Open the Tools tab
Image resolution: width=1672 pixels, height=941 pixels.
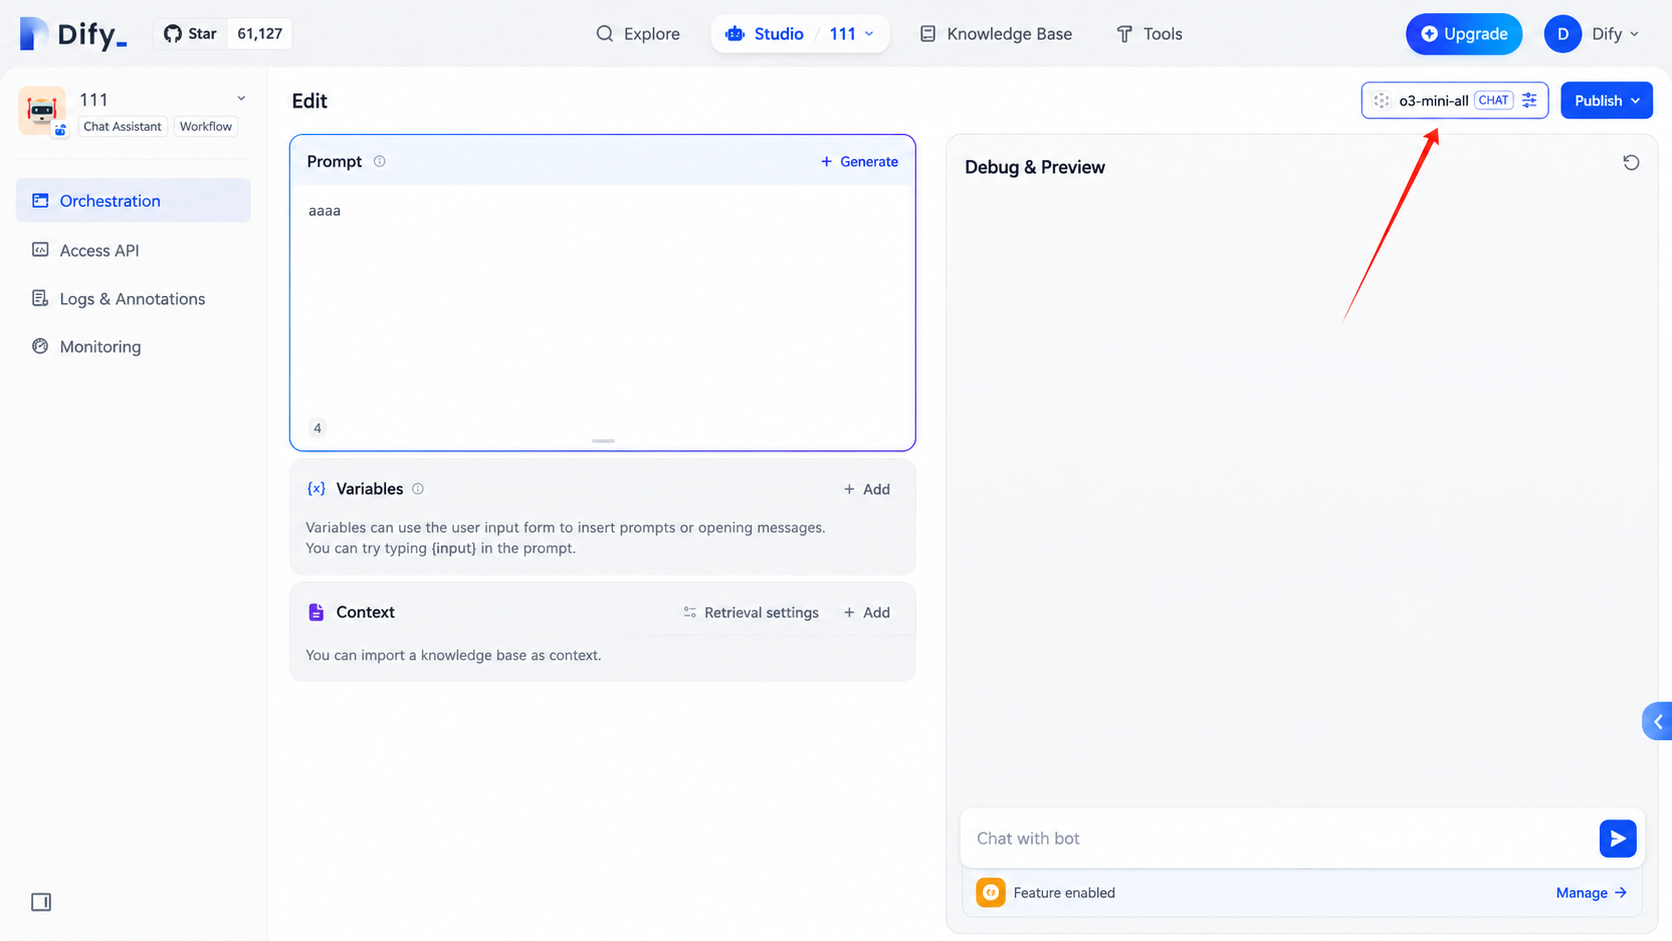click(1149, 34)
